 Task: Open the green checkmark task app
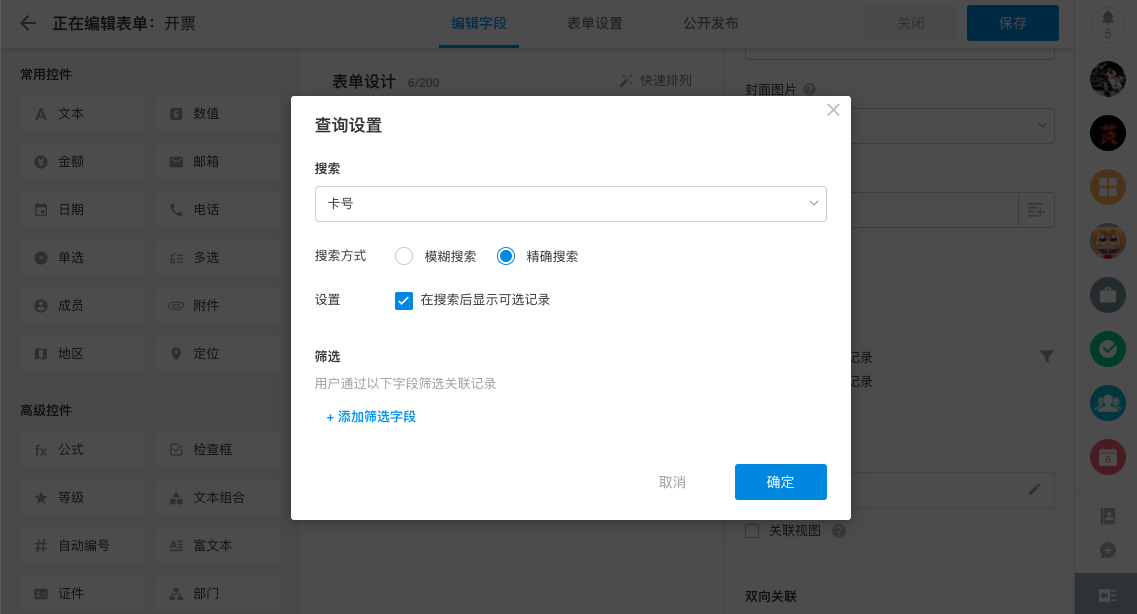(1107, 349)
